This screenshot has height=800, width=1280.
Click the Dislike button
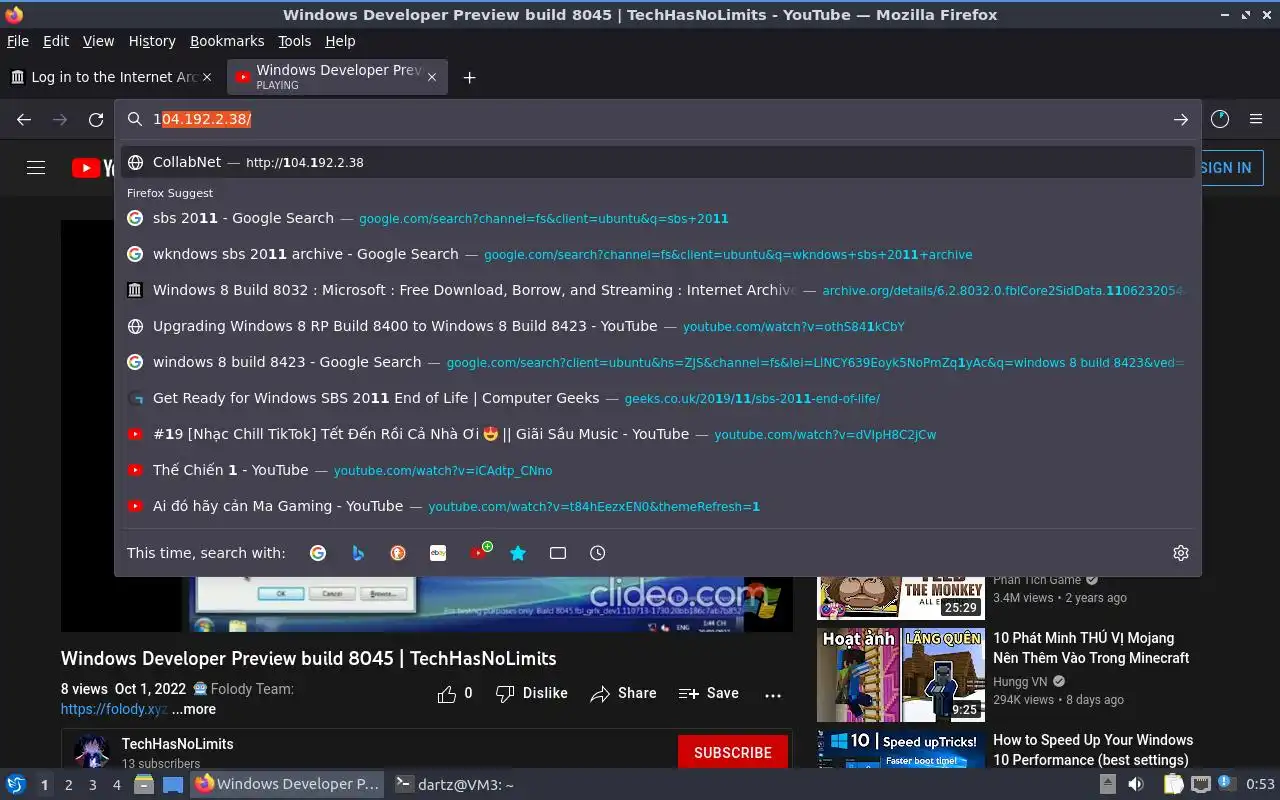pos(531,693)
